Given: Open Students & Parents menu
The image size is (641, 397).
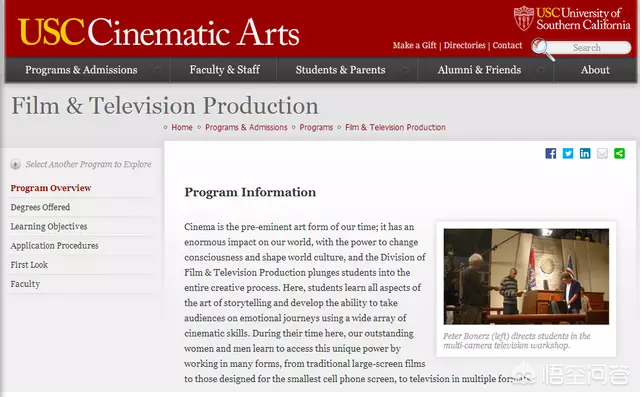Looking at the screenshot, I should pyautogui.click(x=341, y=70).
